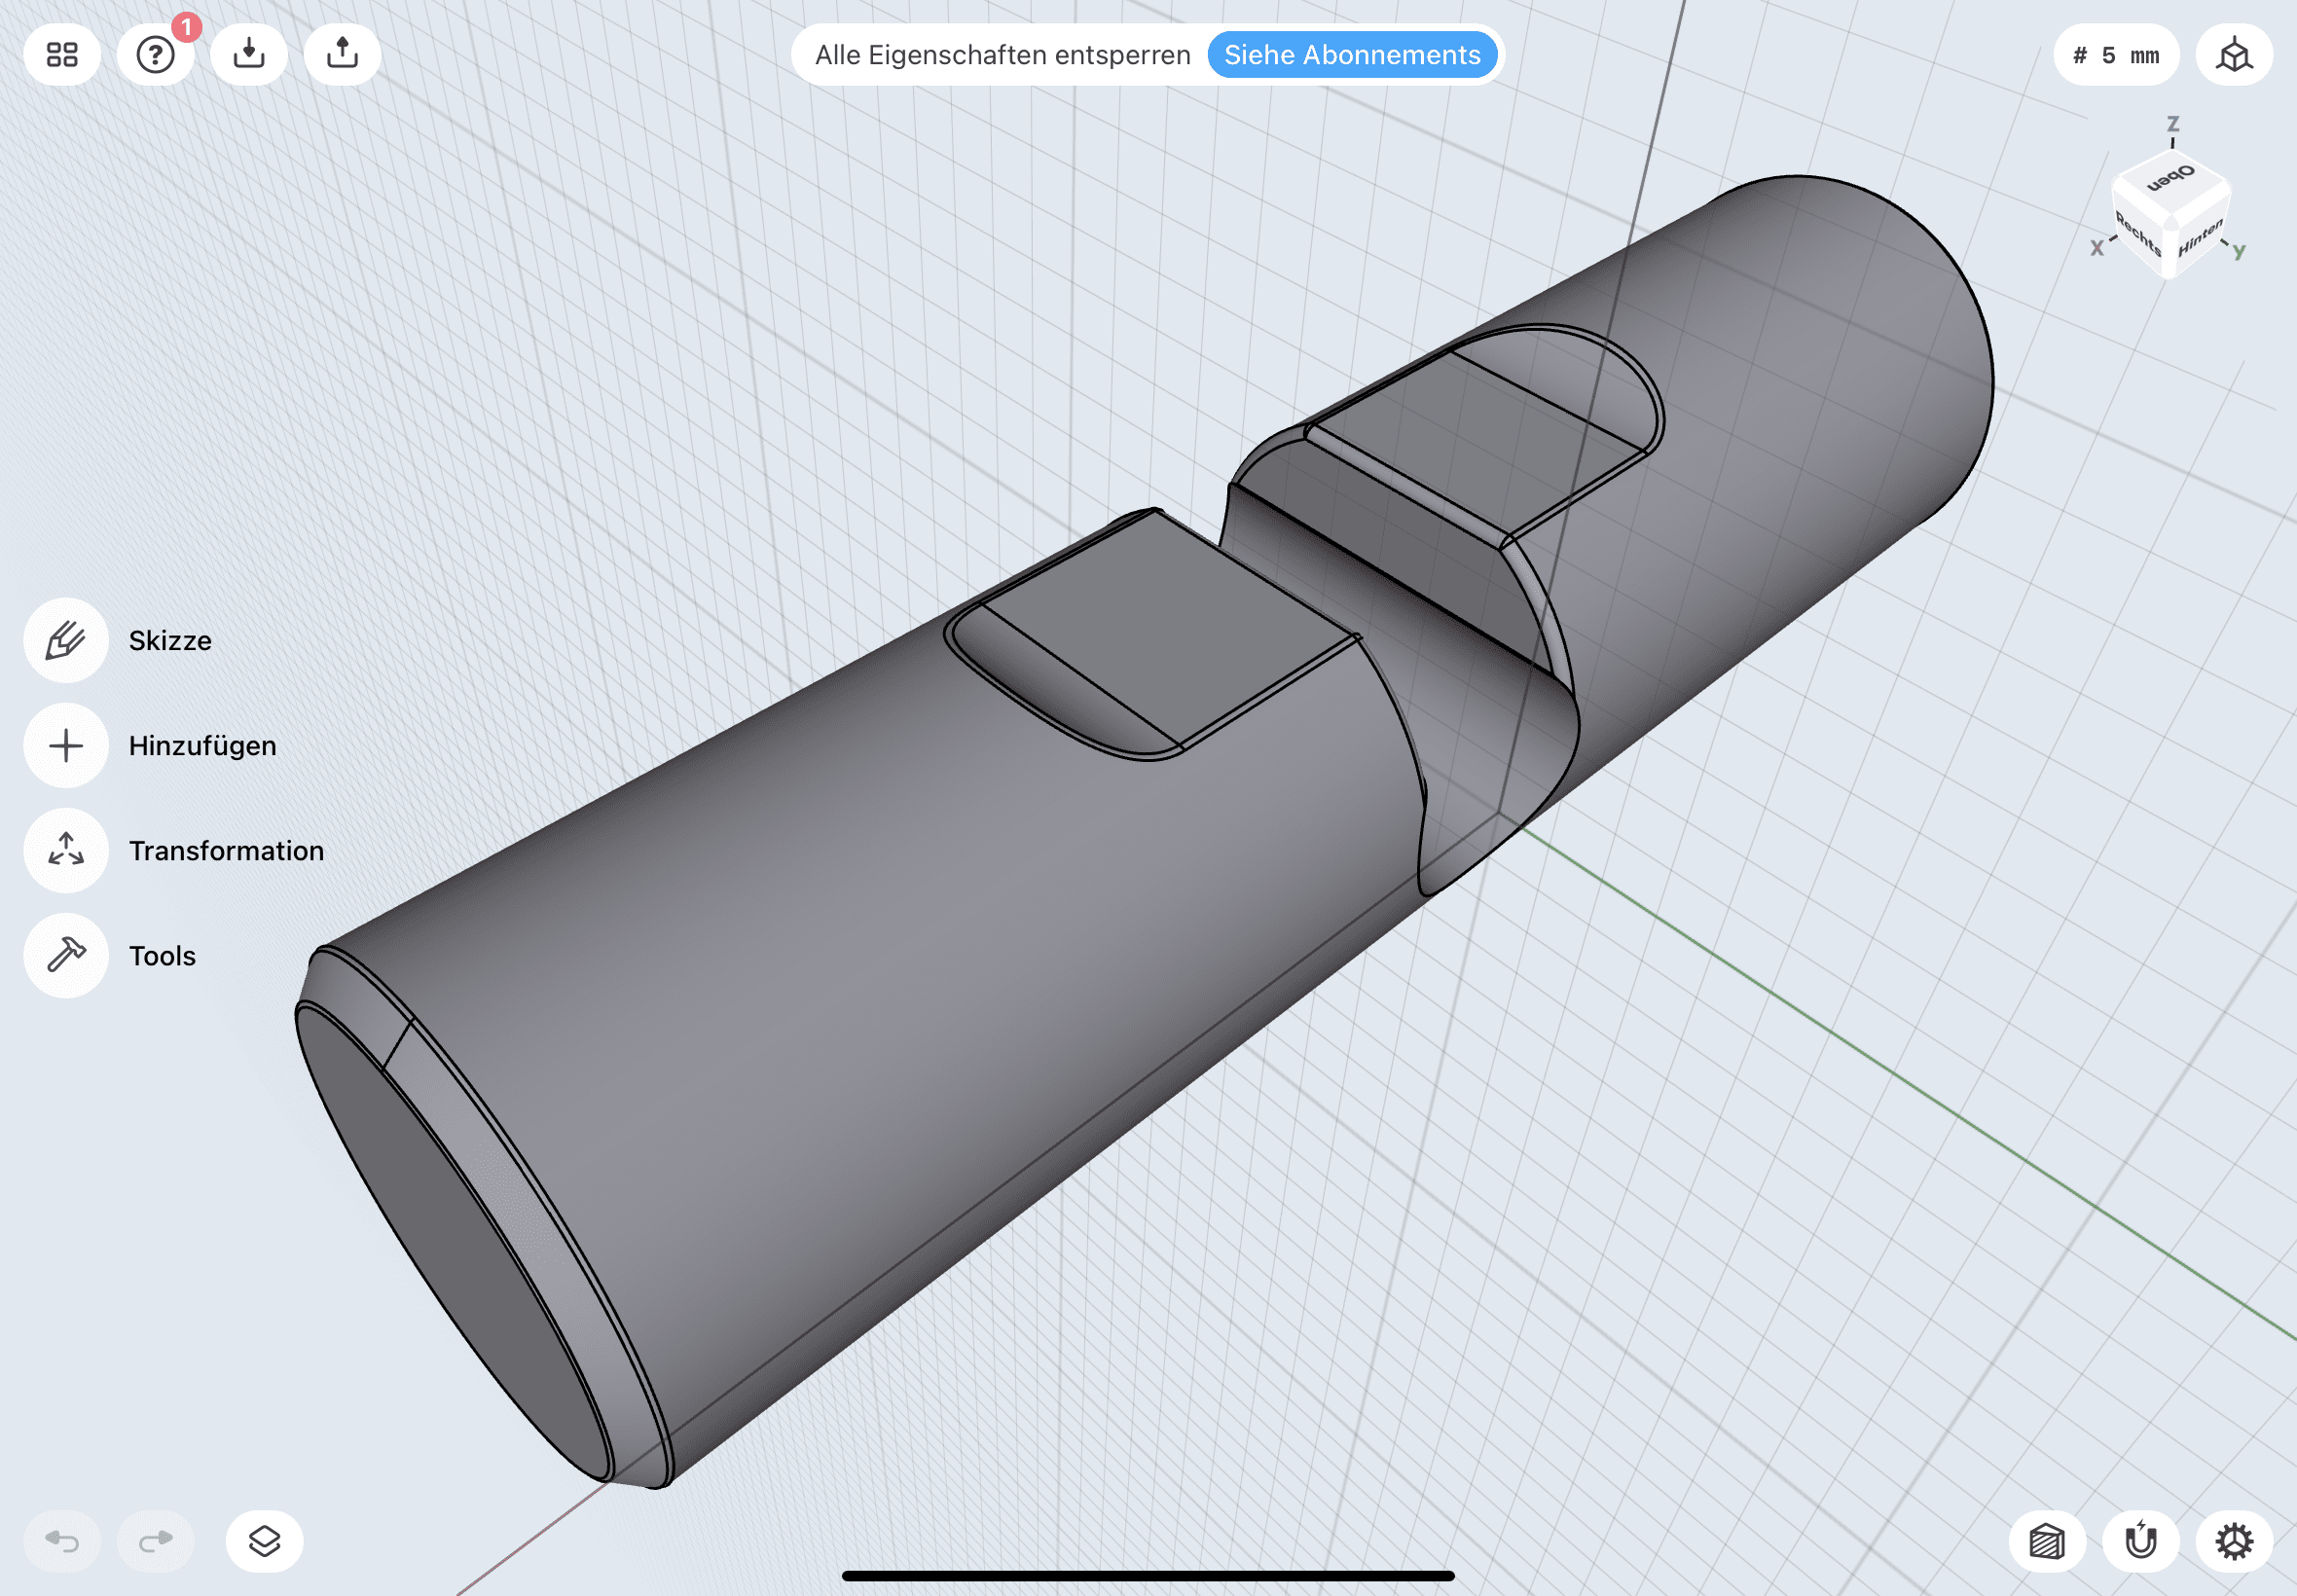Click the redo arrow button
2297x1596 pixels.
click(x=156, y=1541)
